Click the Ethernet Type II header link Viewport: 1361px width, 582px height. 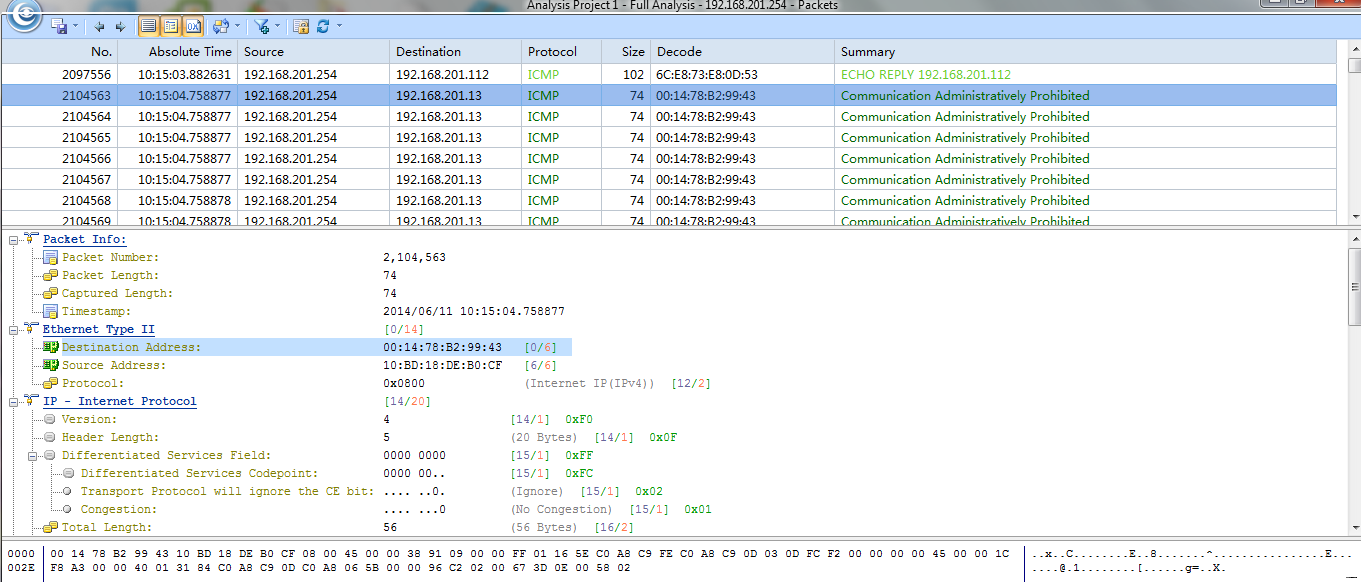point(98,329)
